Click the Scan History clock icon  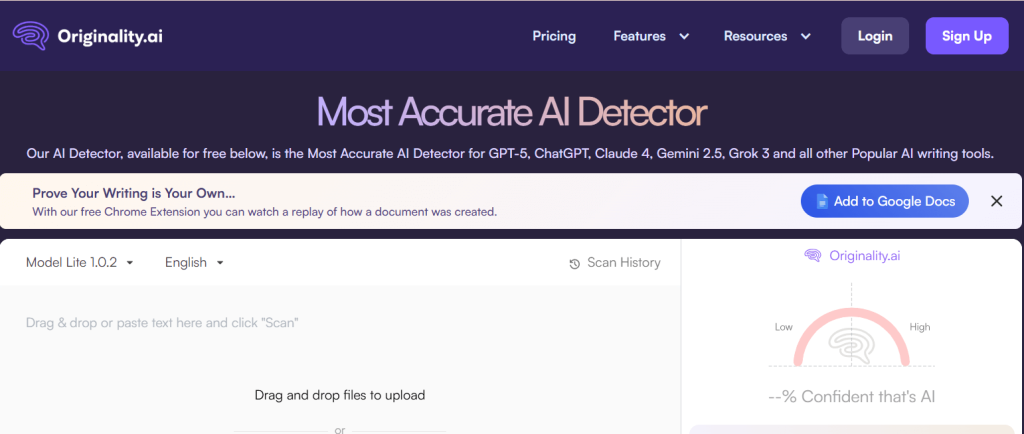coord(575,264)
